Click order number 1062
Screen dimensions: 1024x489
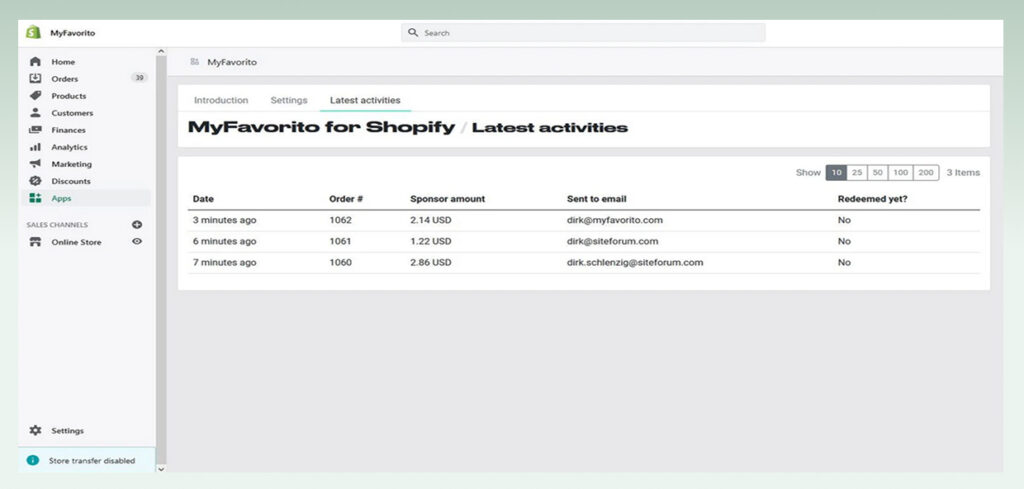pyautogui.click(x=340, y=220)
